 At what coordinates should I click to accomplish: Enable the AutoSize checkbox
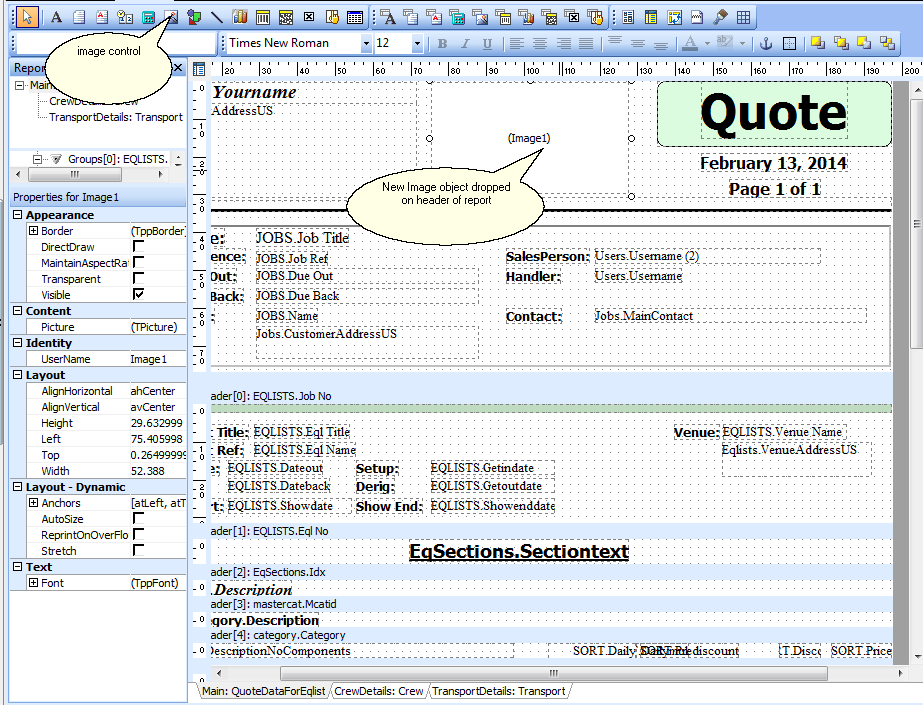[138, 519]
